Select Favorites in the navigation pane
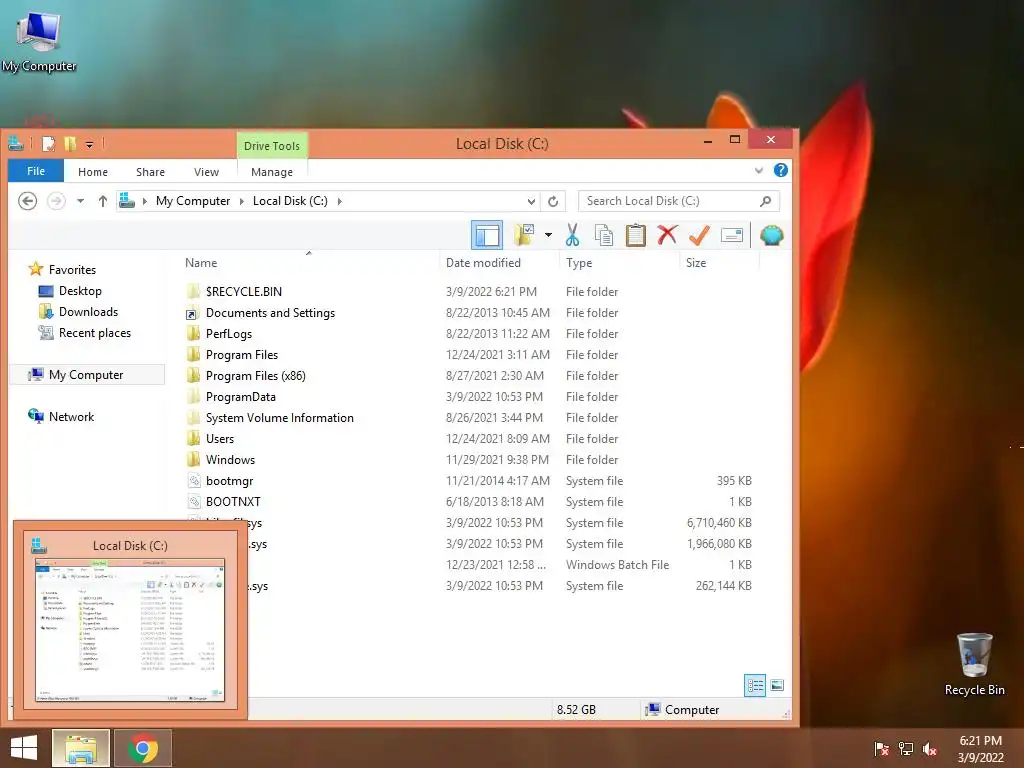The width and height of the screenshot is (1024, 768). pyautogui.click(x=72, y=270)
